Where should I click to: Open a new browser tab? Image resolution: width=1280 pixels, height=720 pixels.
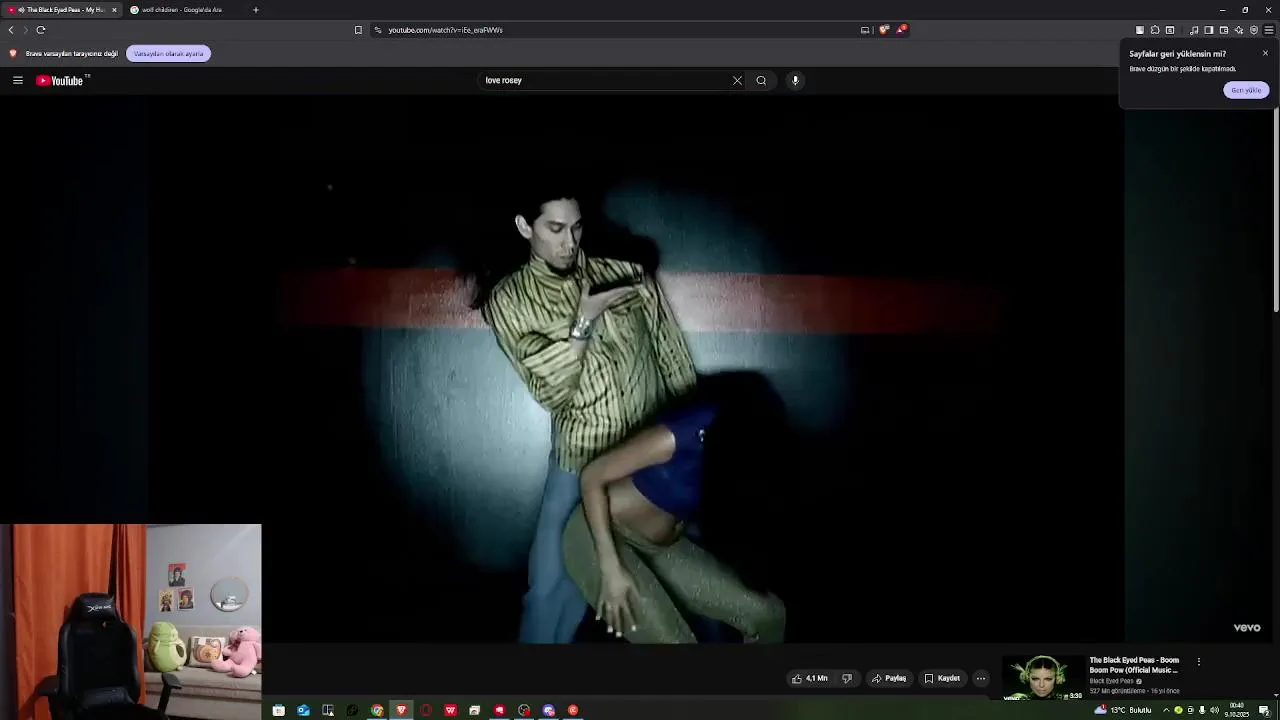[x=256, y=10]
